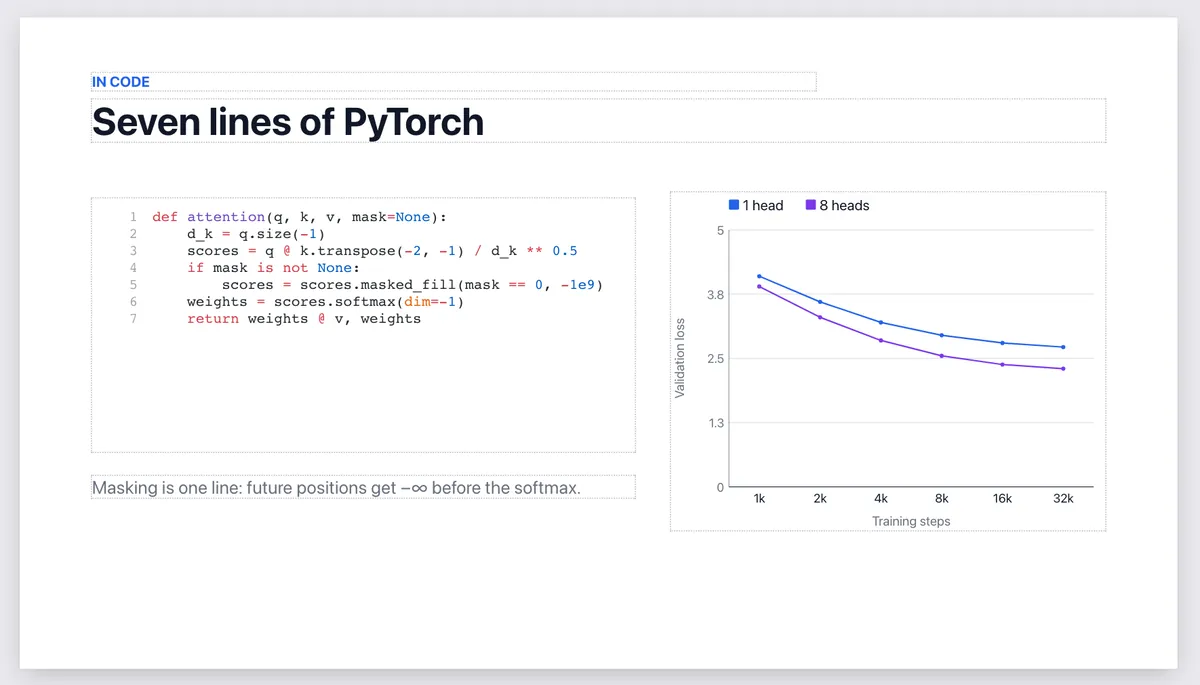Screen dimensions: 1200x685
Task: Click the '1k' x-axis tick label
Action: [759, 498]
